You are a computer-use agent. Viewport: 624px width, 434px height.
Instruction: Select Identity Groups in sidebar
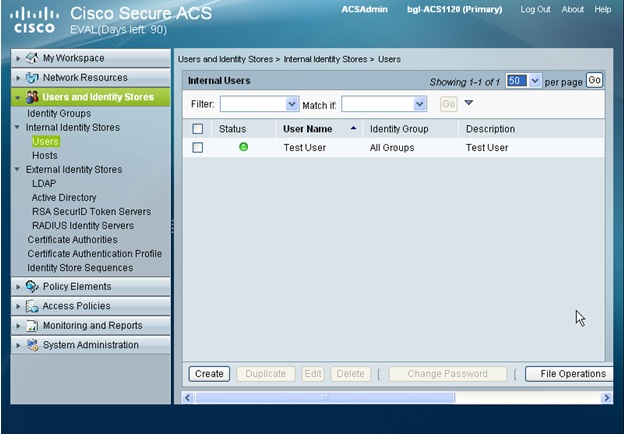tap(59, 113)
